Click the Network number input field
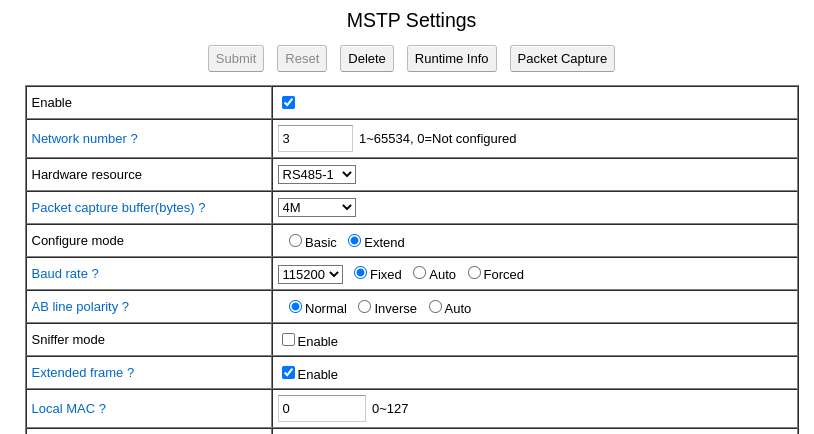This screenshot has width=814, height=434. tap(316, 139)
